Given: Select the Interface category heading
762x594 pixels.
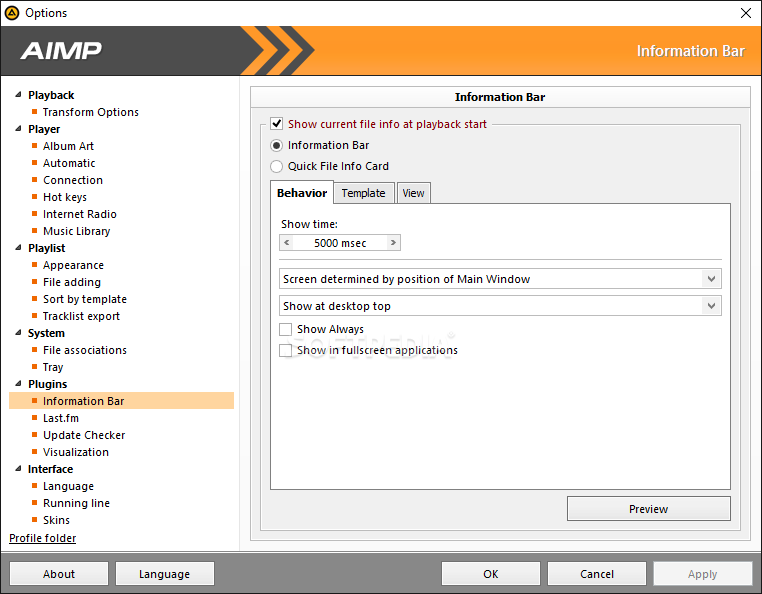Looking at the screenshot, I should tap(51, 470).
